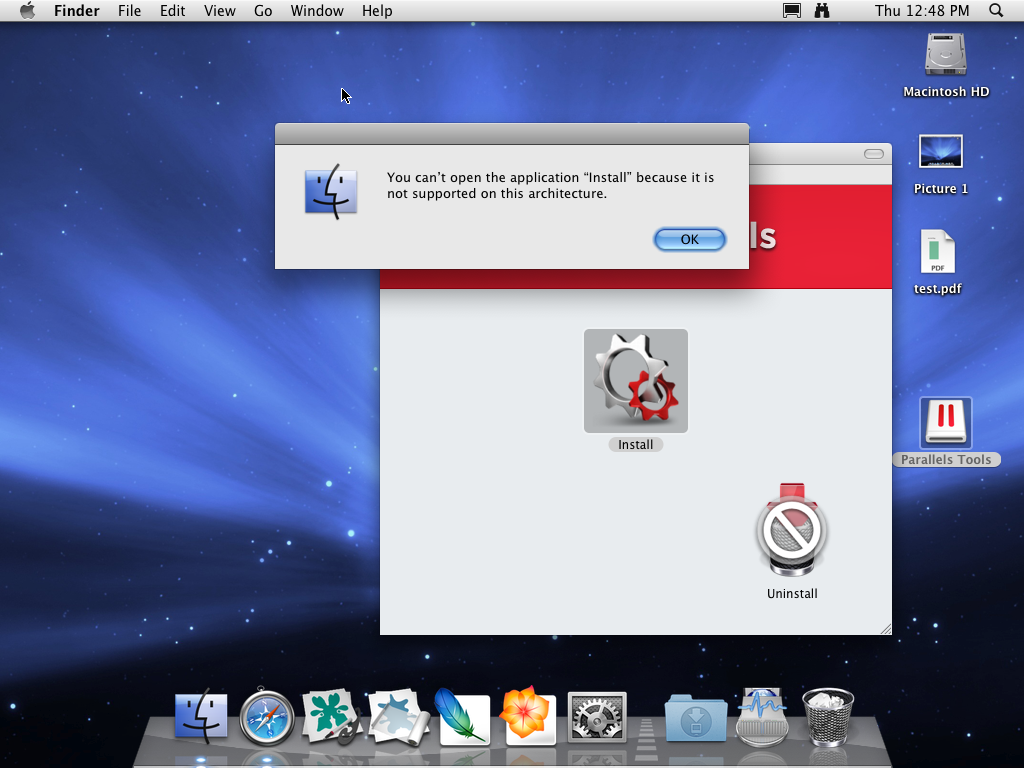The width and height of the screenshot is (1024, 768).
Task: Select the test.pdf file on the desktop
Action: point(937,251)
